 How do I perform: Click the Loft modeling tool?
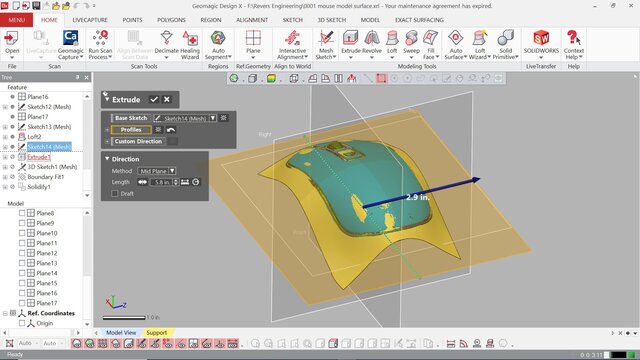(392, 44)
